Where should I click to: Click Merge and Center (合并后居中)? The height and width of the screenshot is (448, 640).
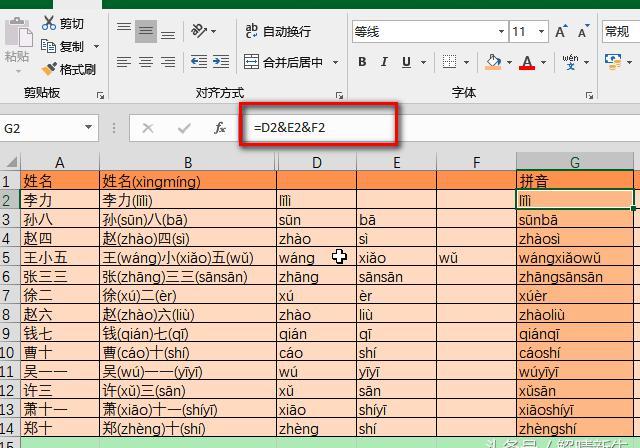point(283,62)
